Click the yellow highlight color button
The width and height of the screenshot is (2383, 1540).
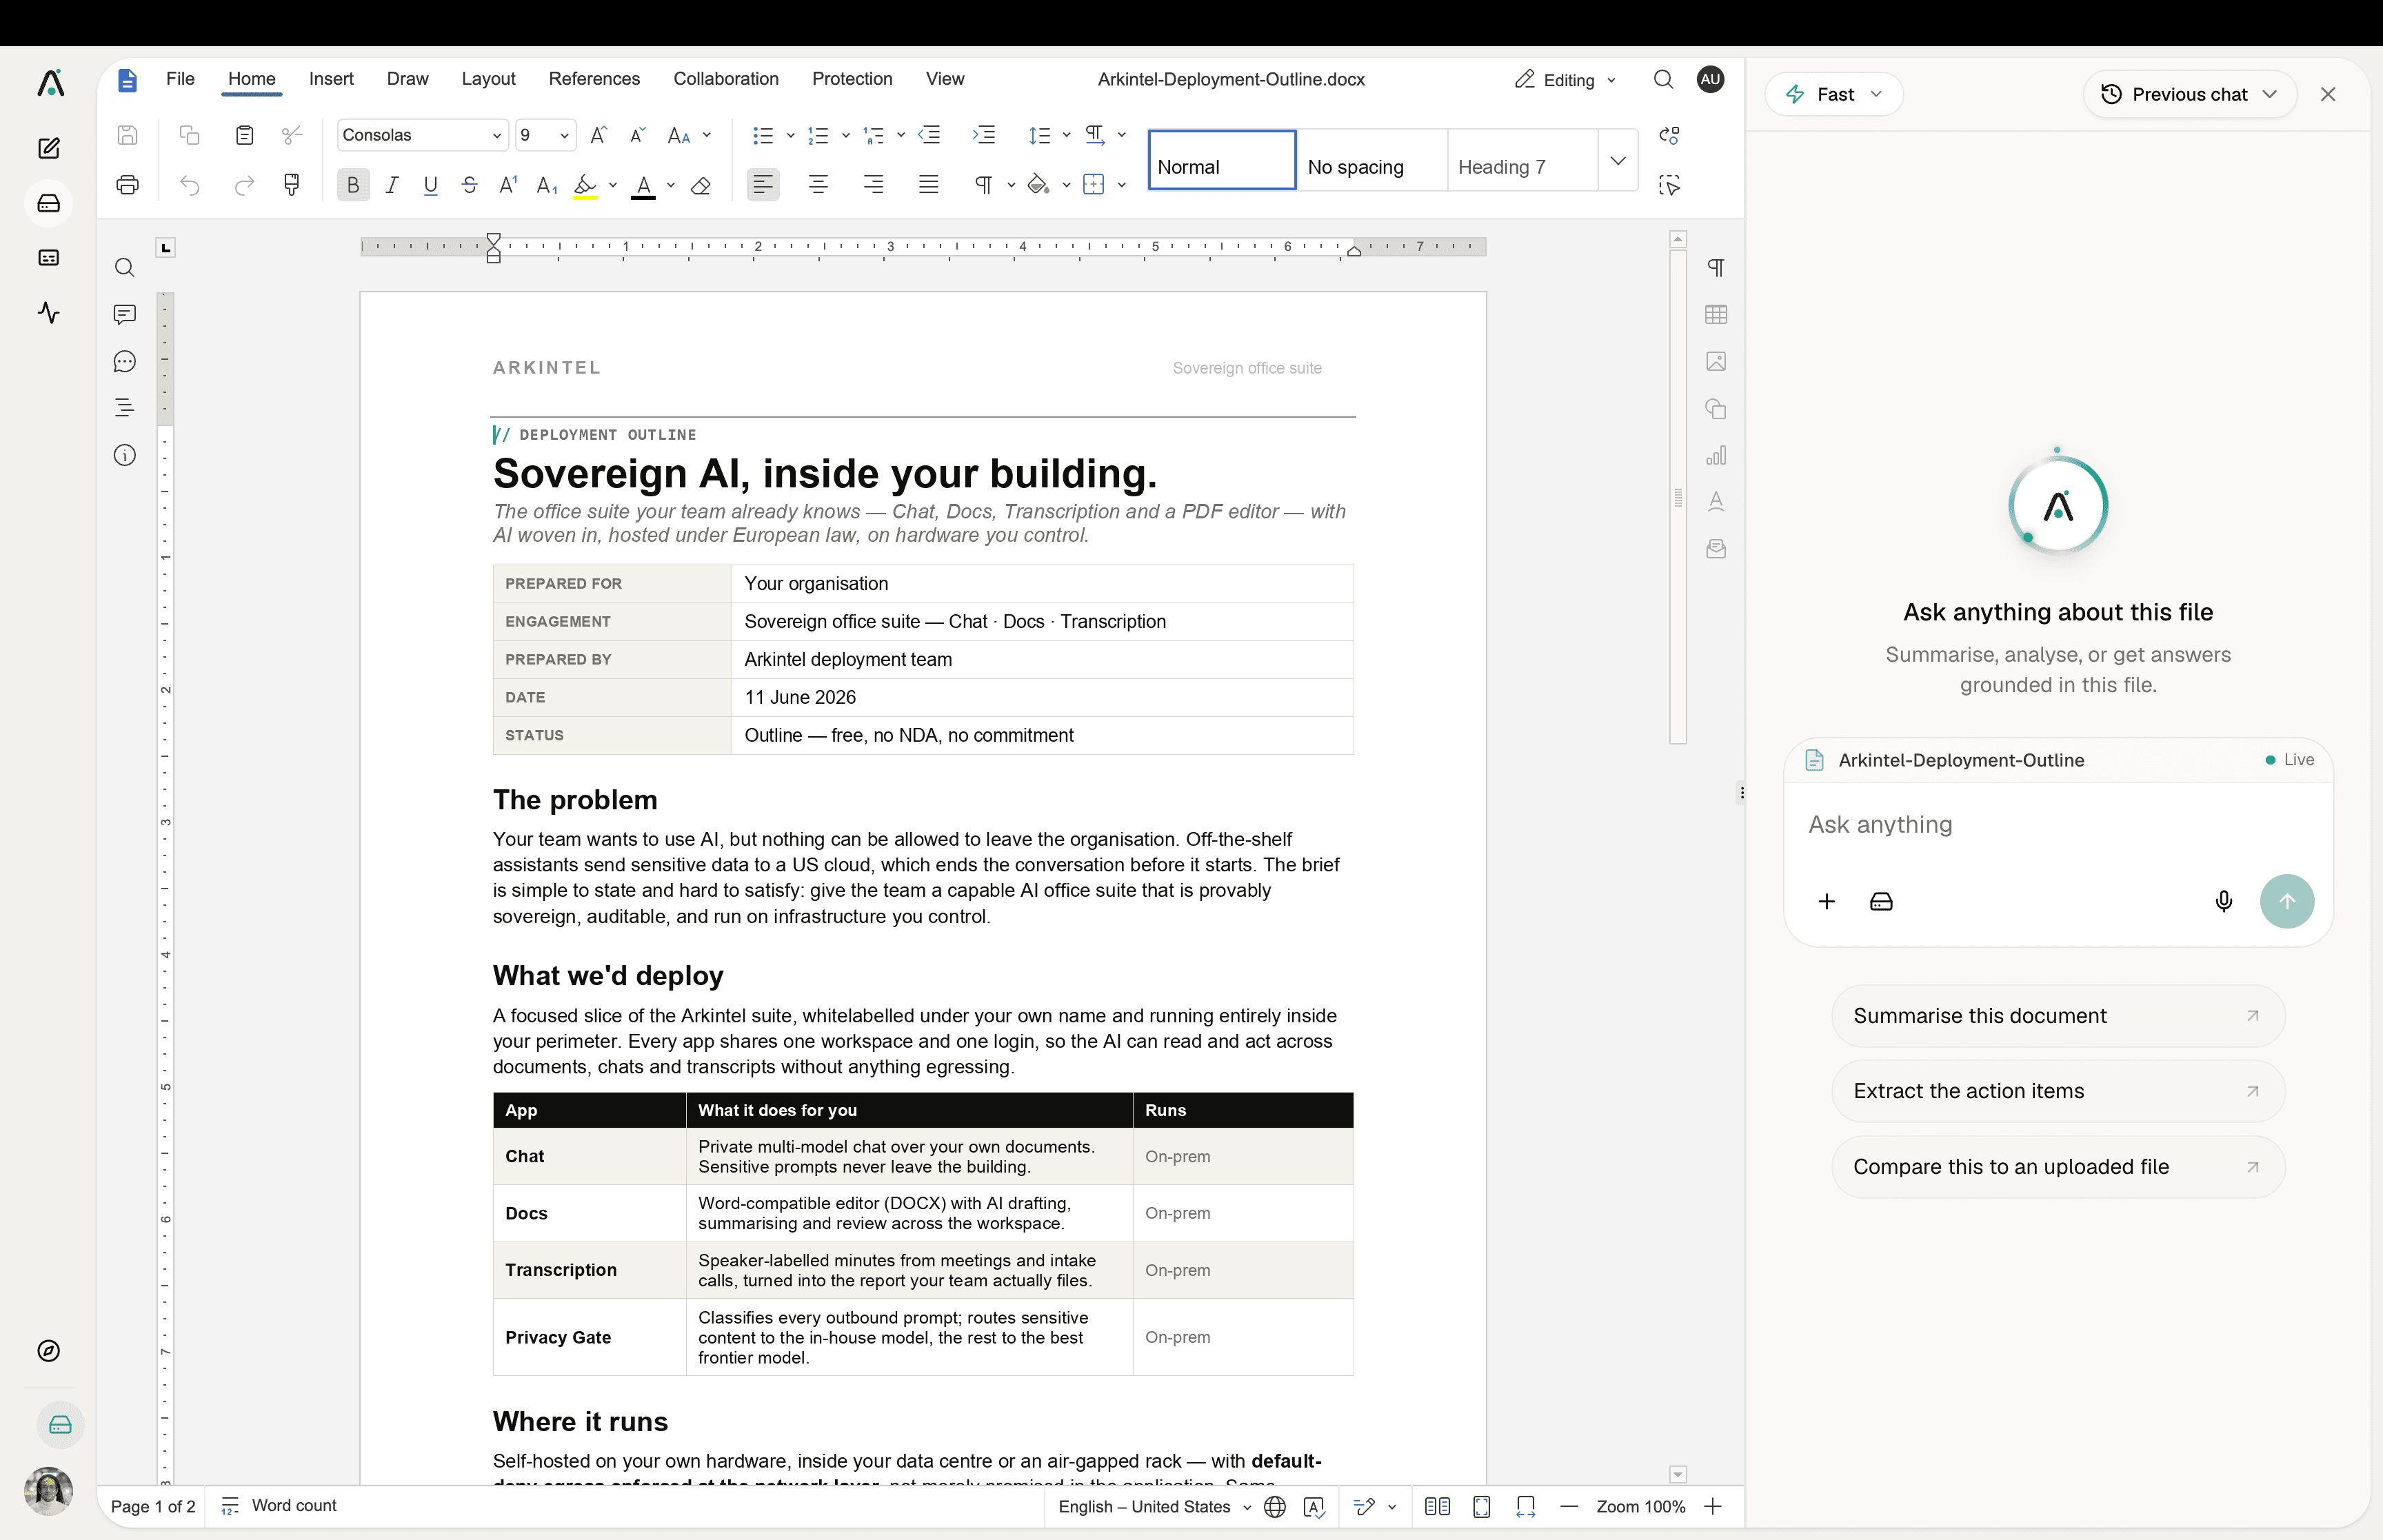point(585,185)
